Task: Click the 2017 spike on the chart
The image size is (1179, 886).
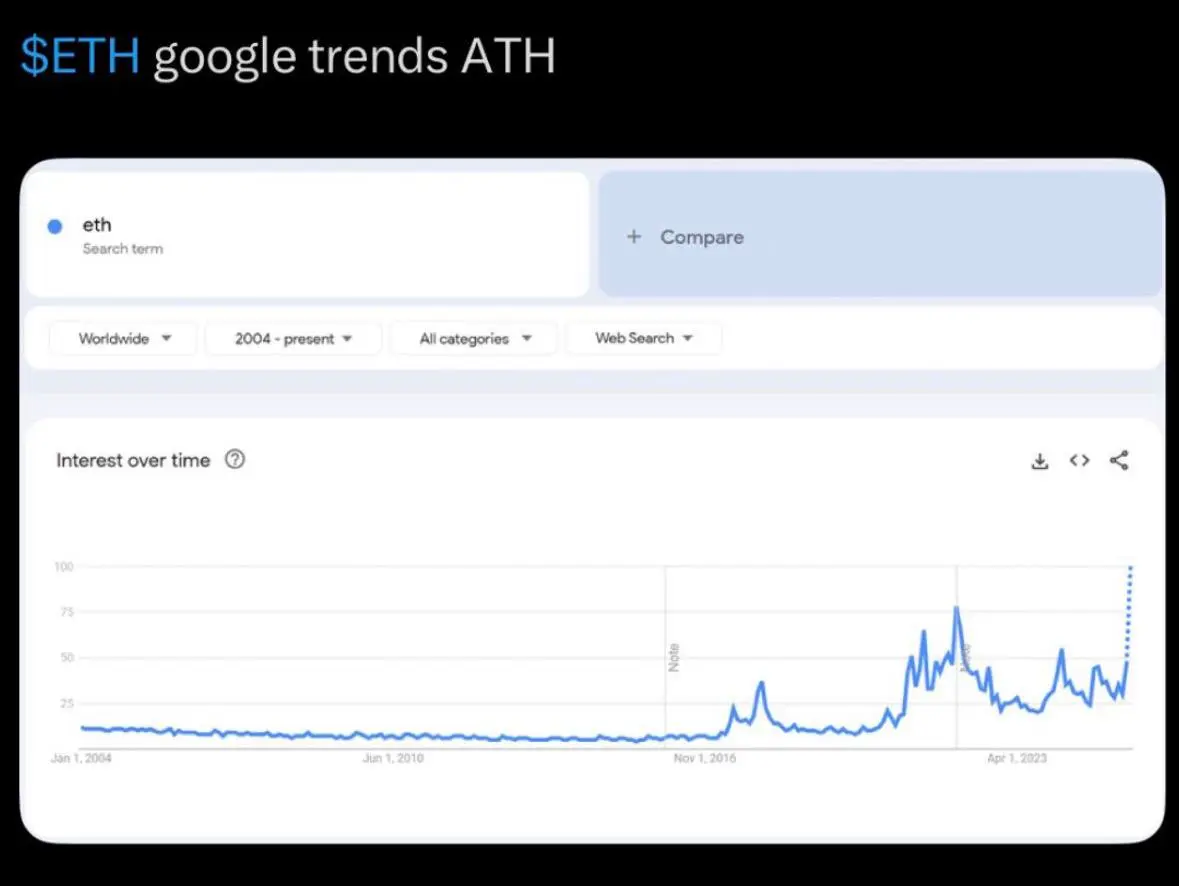Action: tap(761, 686)
